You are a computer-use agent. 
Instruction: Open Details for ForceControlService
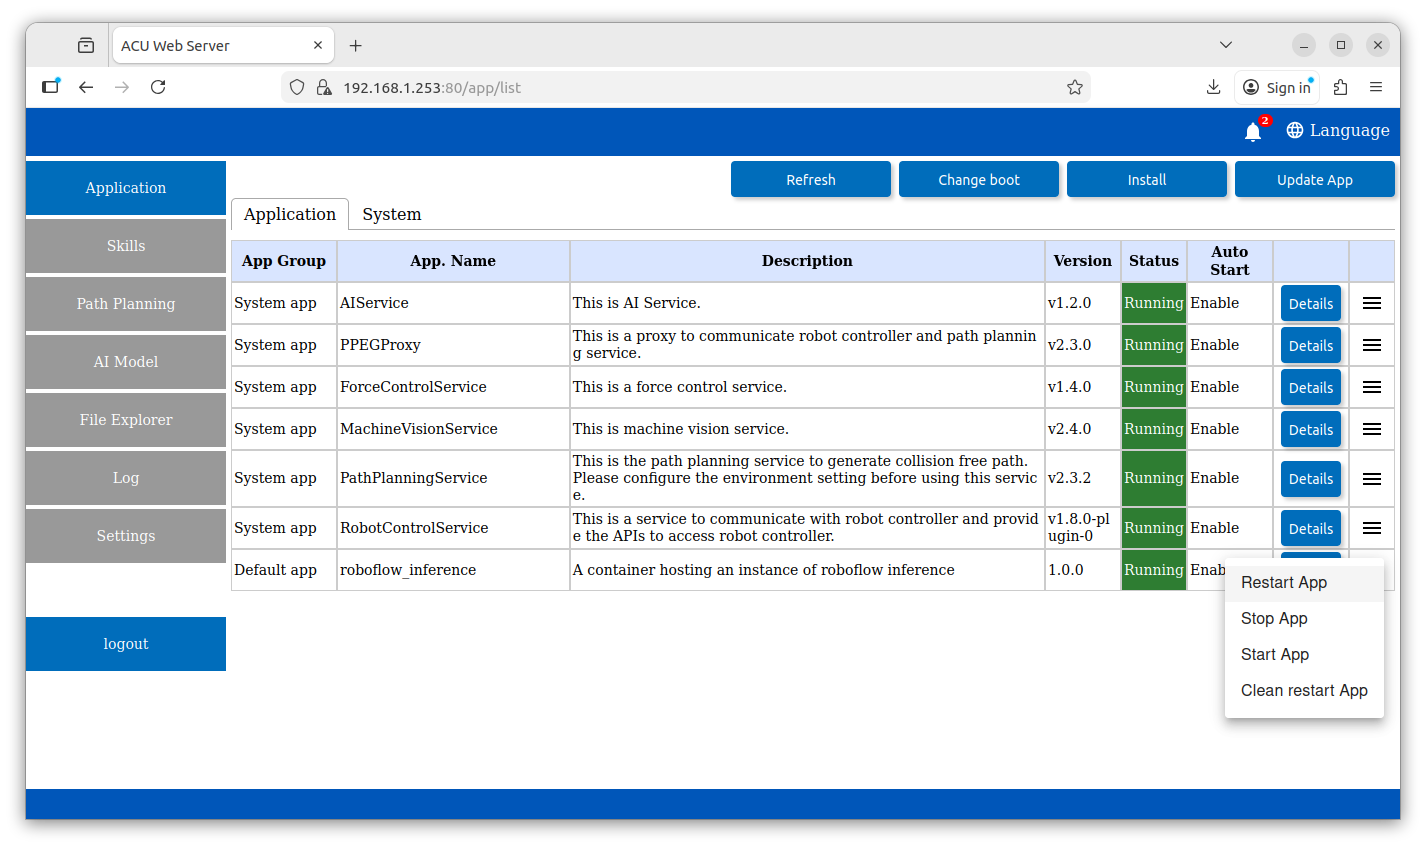[x=1311, y=388]
